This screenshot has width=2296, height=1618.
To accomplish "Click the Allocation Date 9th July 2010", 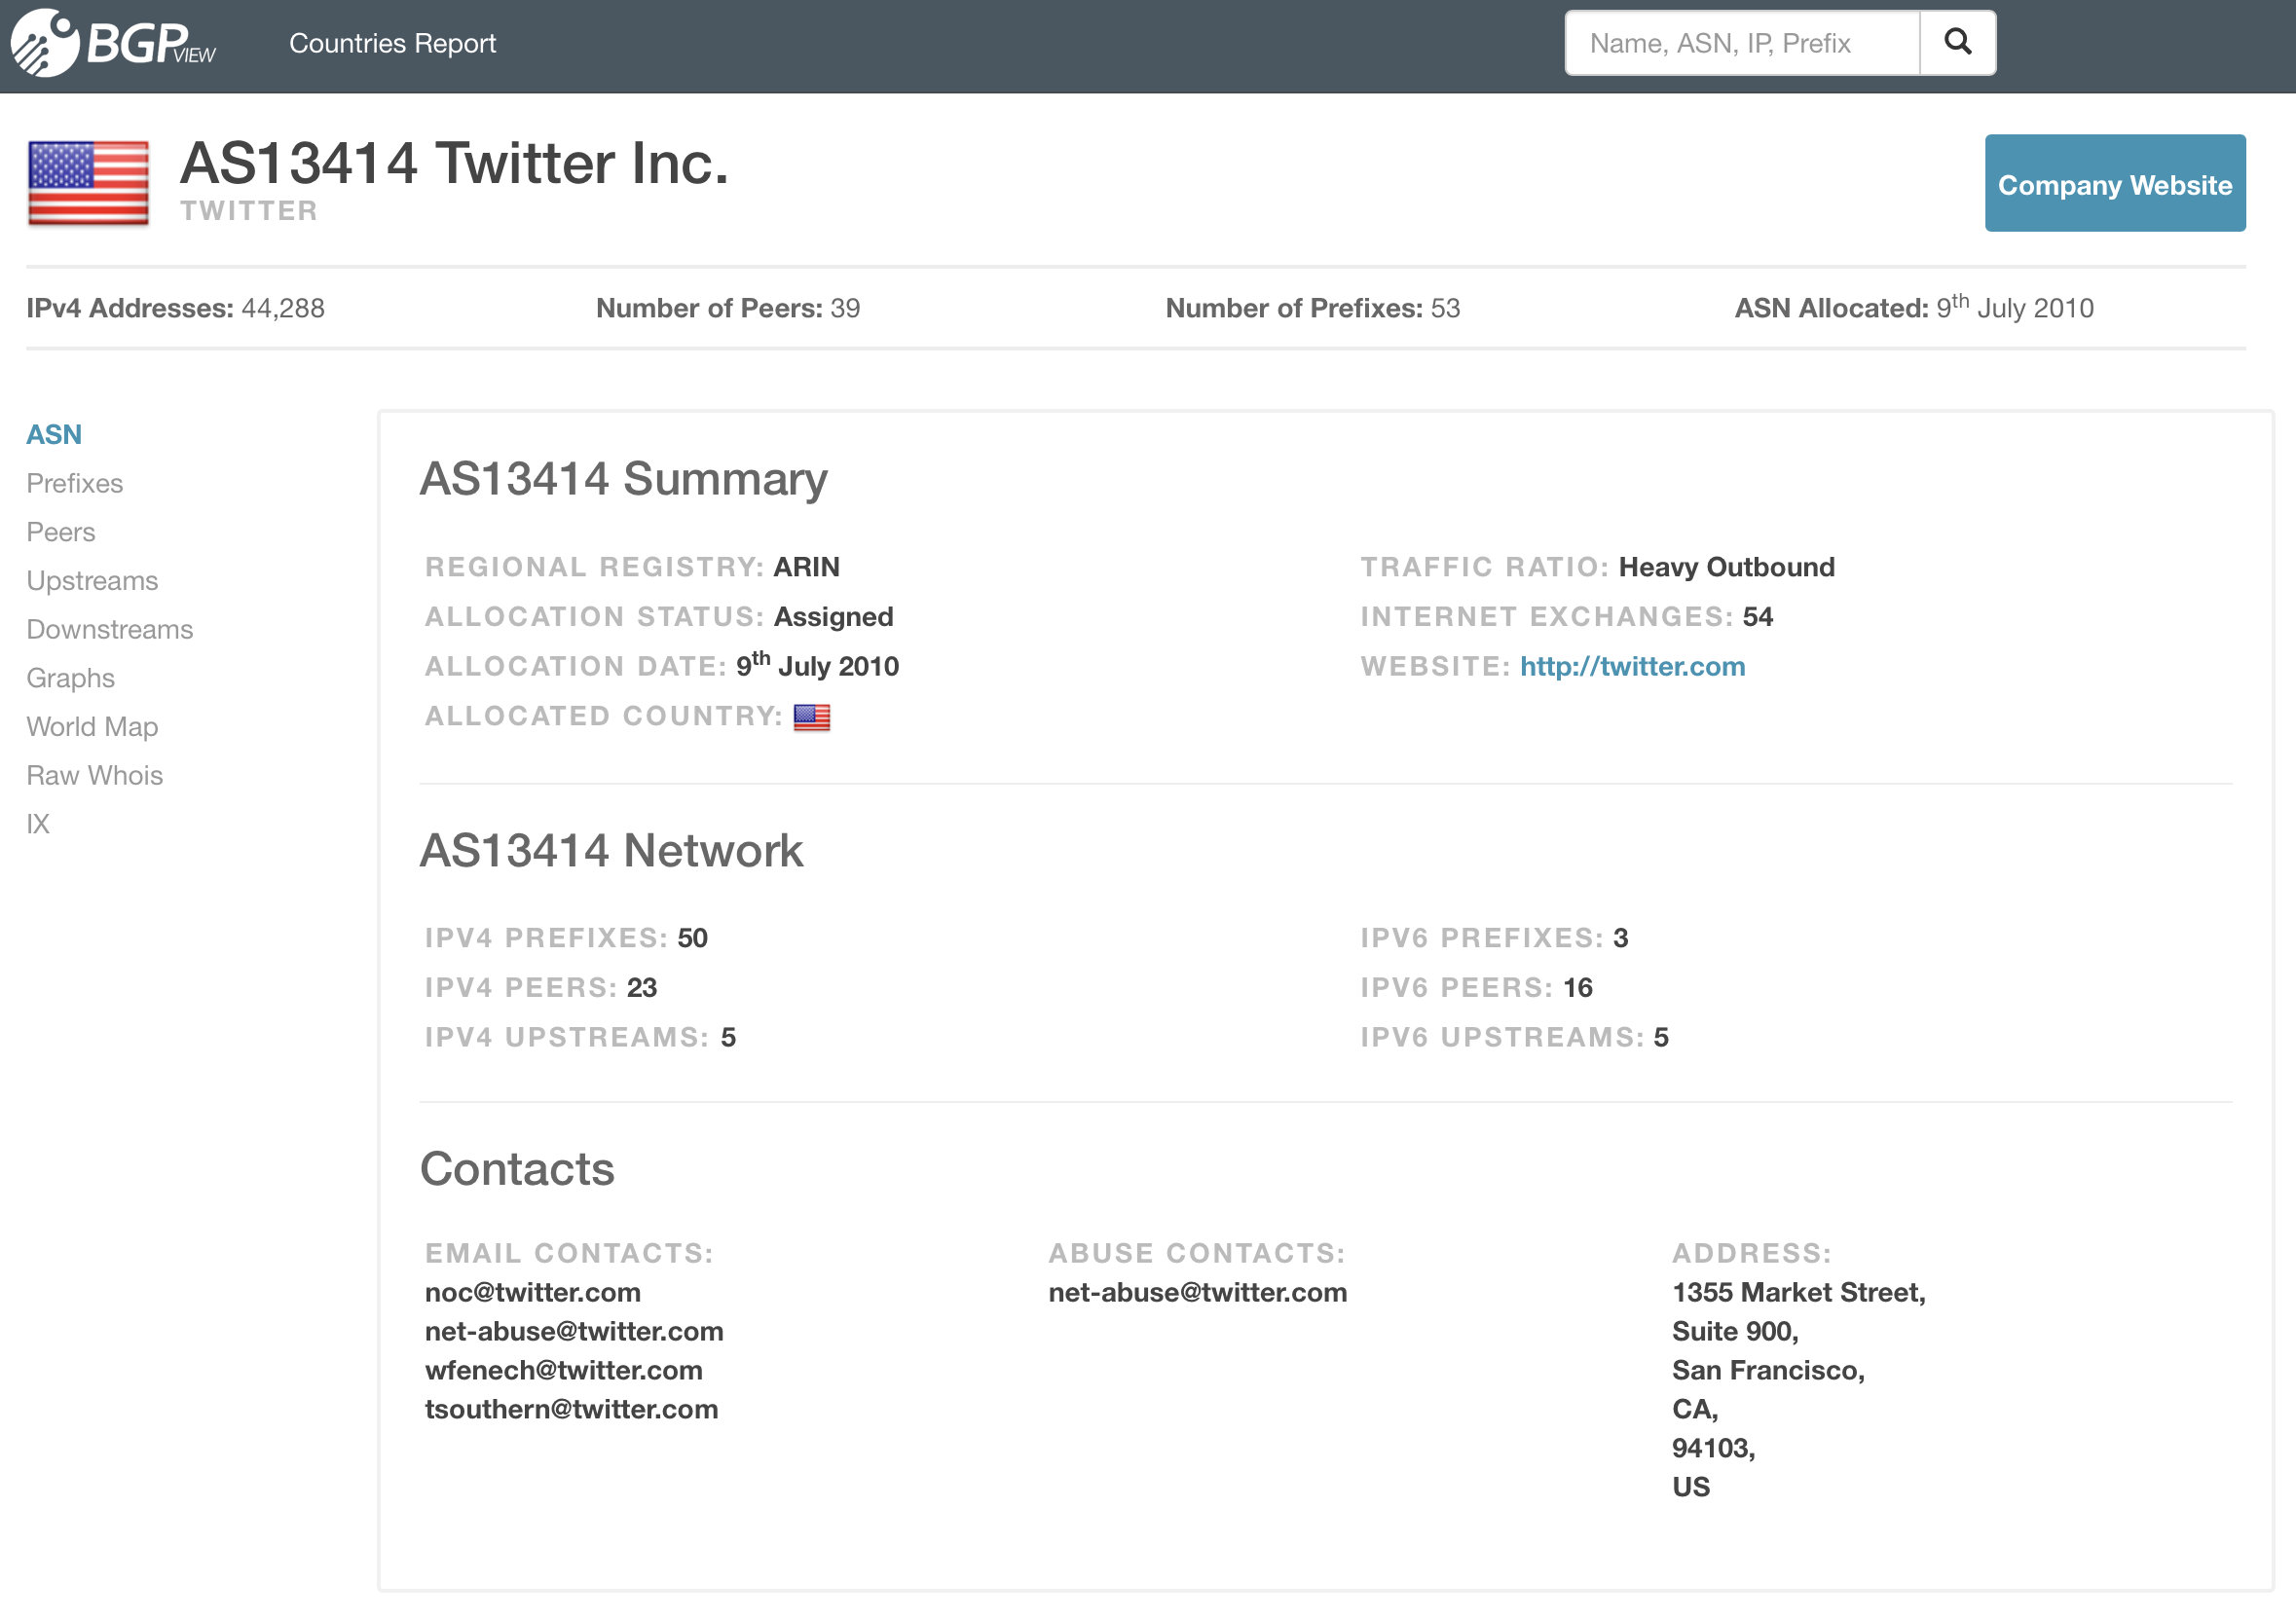I will (x=817, y=664).
